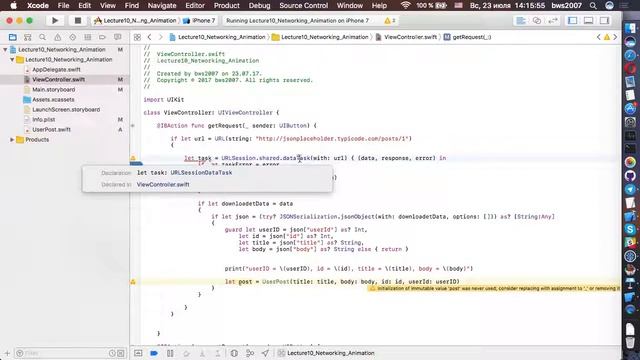Screen dimensions: 640x360
Task: Select AppDelegate.swift in navigator
Action: click(x=56, y=69)
